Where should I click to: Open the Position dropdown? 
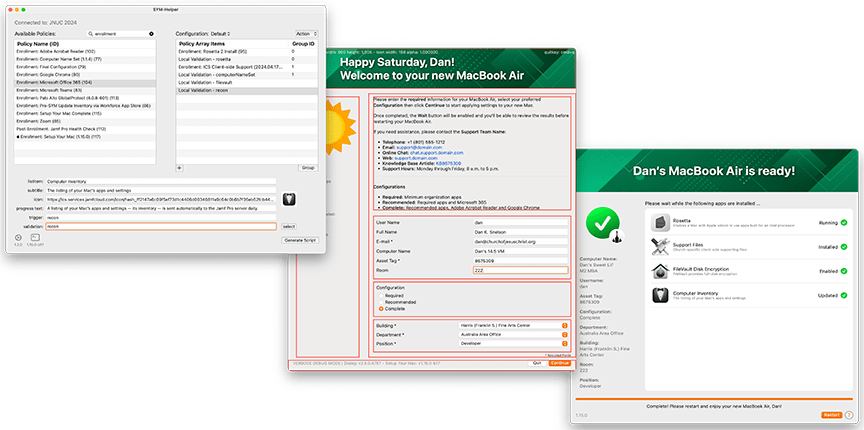point(512,343)
